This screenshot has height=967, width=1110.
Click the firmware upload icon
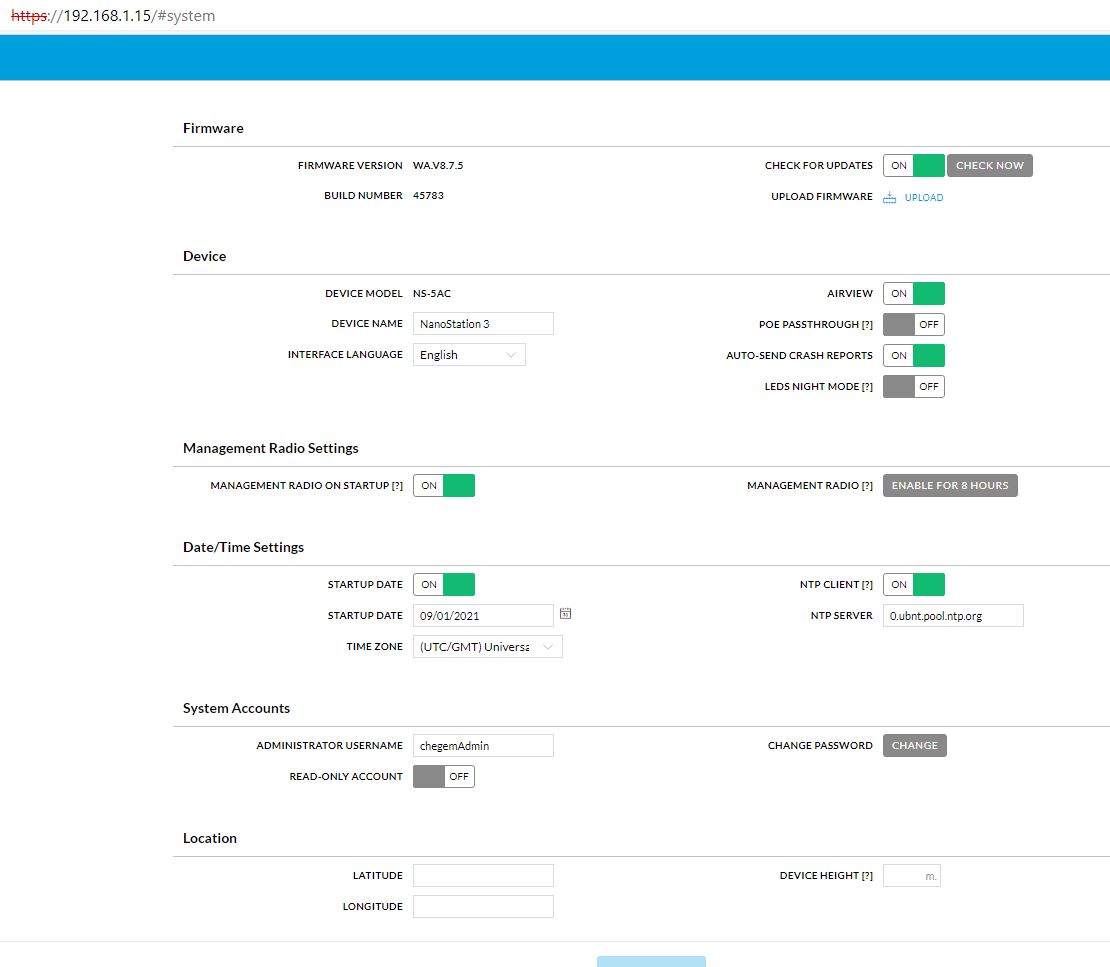[889, 198]
